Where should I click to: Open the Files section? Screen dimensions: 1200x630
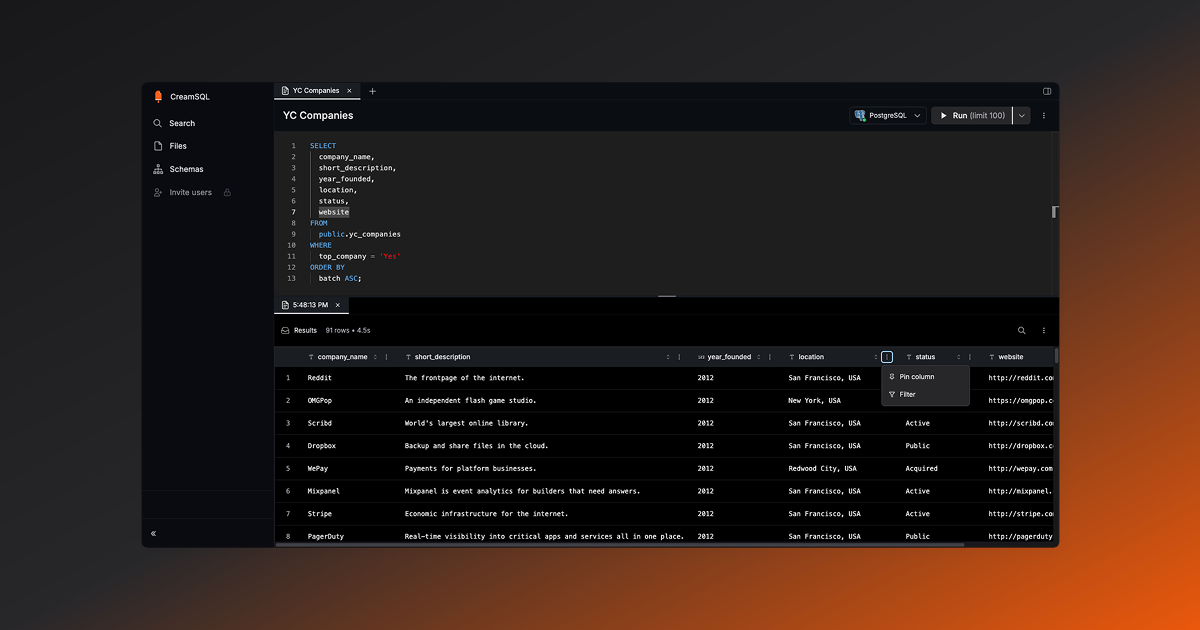pos(177,146)
